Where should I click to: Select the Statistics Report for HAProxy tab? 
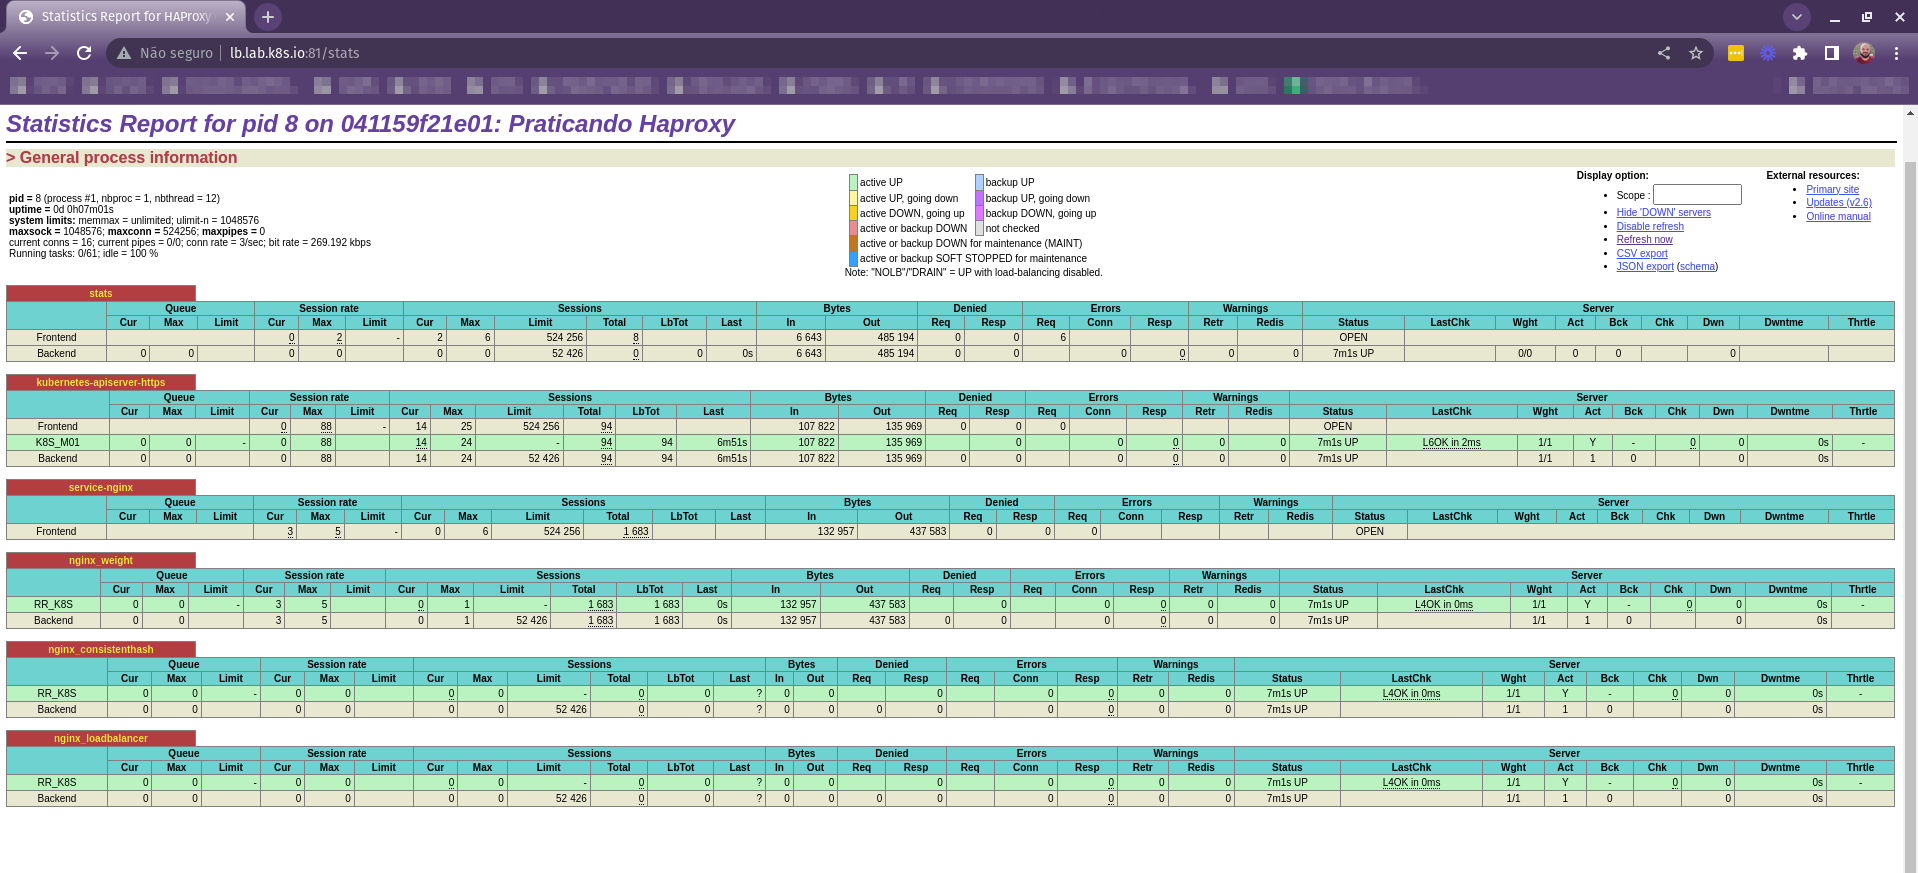pos(126,17)
